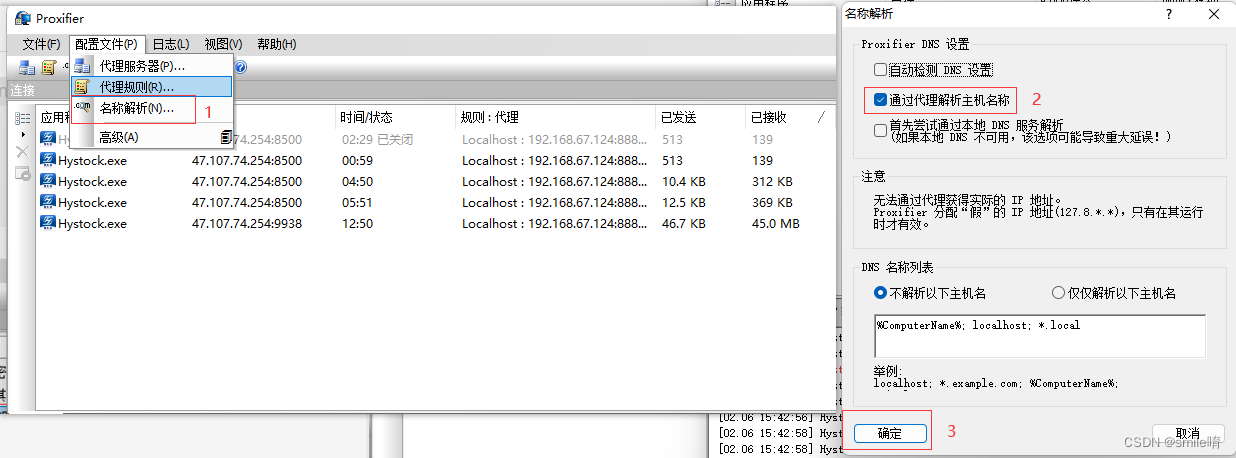1236x458 pixels.
Task: Sort by the 已发送 column header
Action: point(701,117)
